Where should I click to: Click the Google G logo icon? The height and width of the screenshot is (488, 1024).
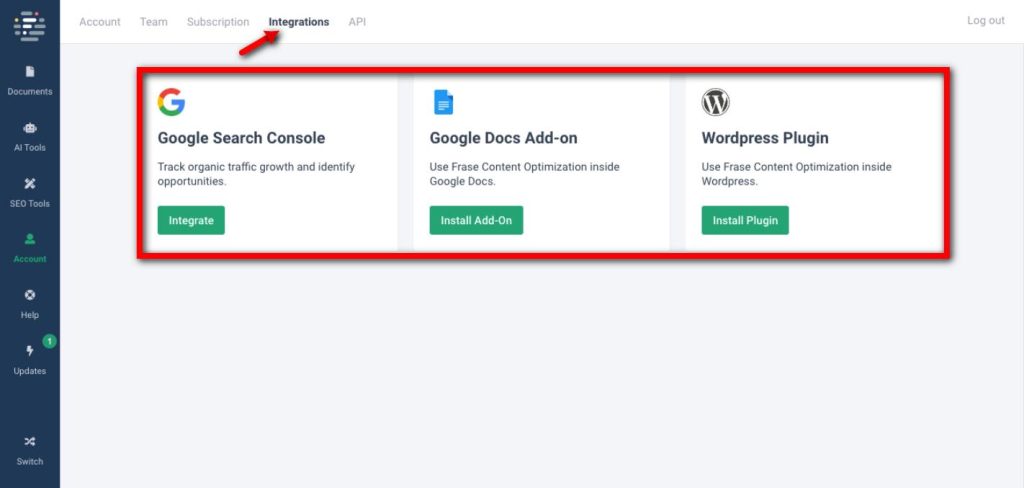(x=171, y=103)
